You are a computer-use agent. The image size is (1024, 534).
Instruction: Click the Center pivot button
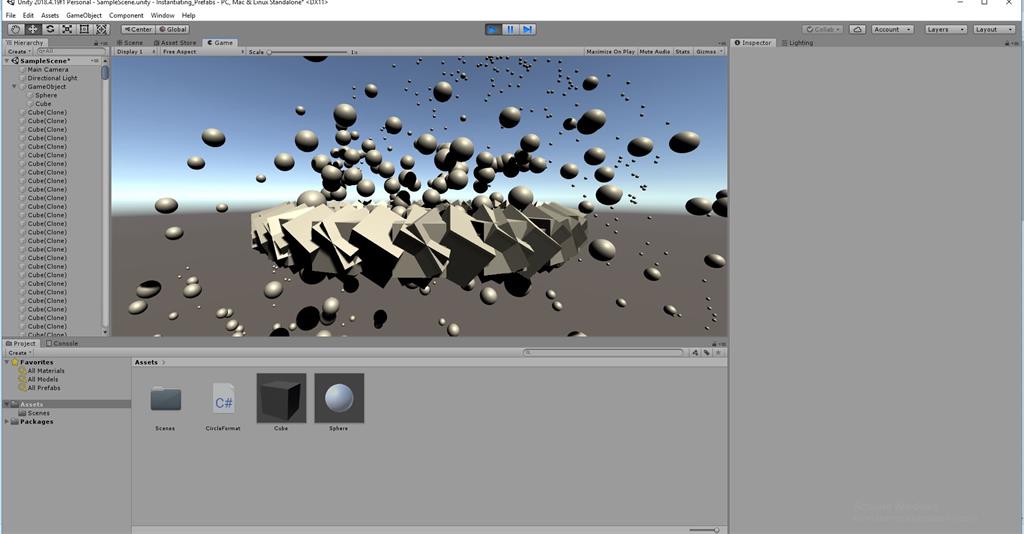click(x=137, y=29)
